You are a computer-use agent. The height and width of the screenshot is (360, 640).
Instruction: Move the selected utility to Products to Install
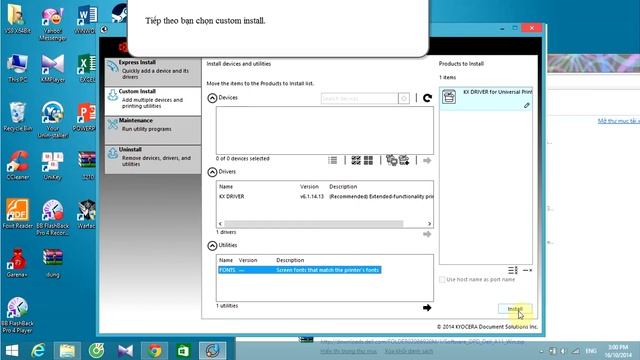click(x=427, y=308)
